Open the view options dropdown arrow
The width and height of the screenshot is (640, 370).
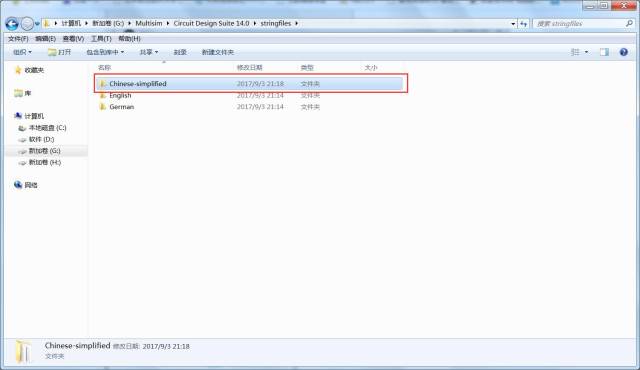point(587,52)
